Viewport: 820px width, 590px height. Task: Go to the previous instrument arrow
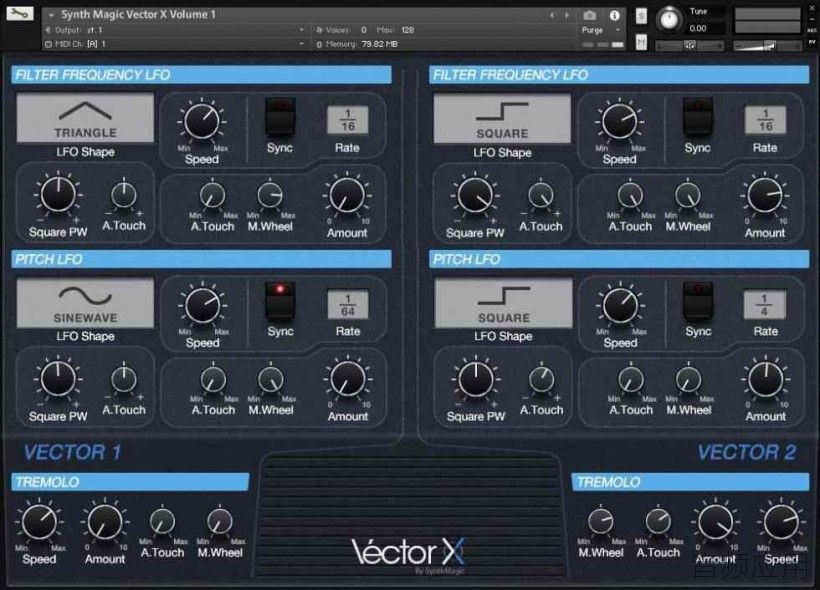point(552,16)
